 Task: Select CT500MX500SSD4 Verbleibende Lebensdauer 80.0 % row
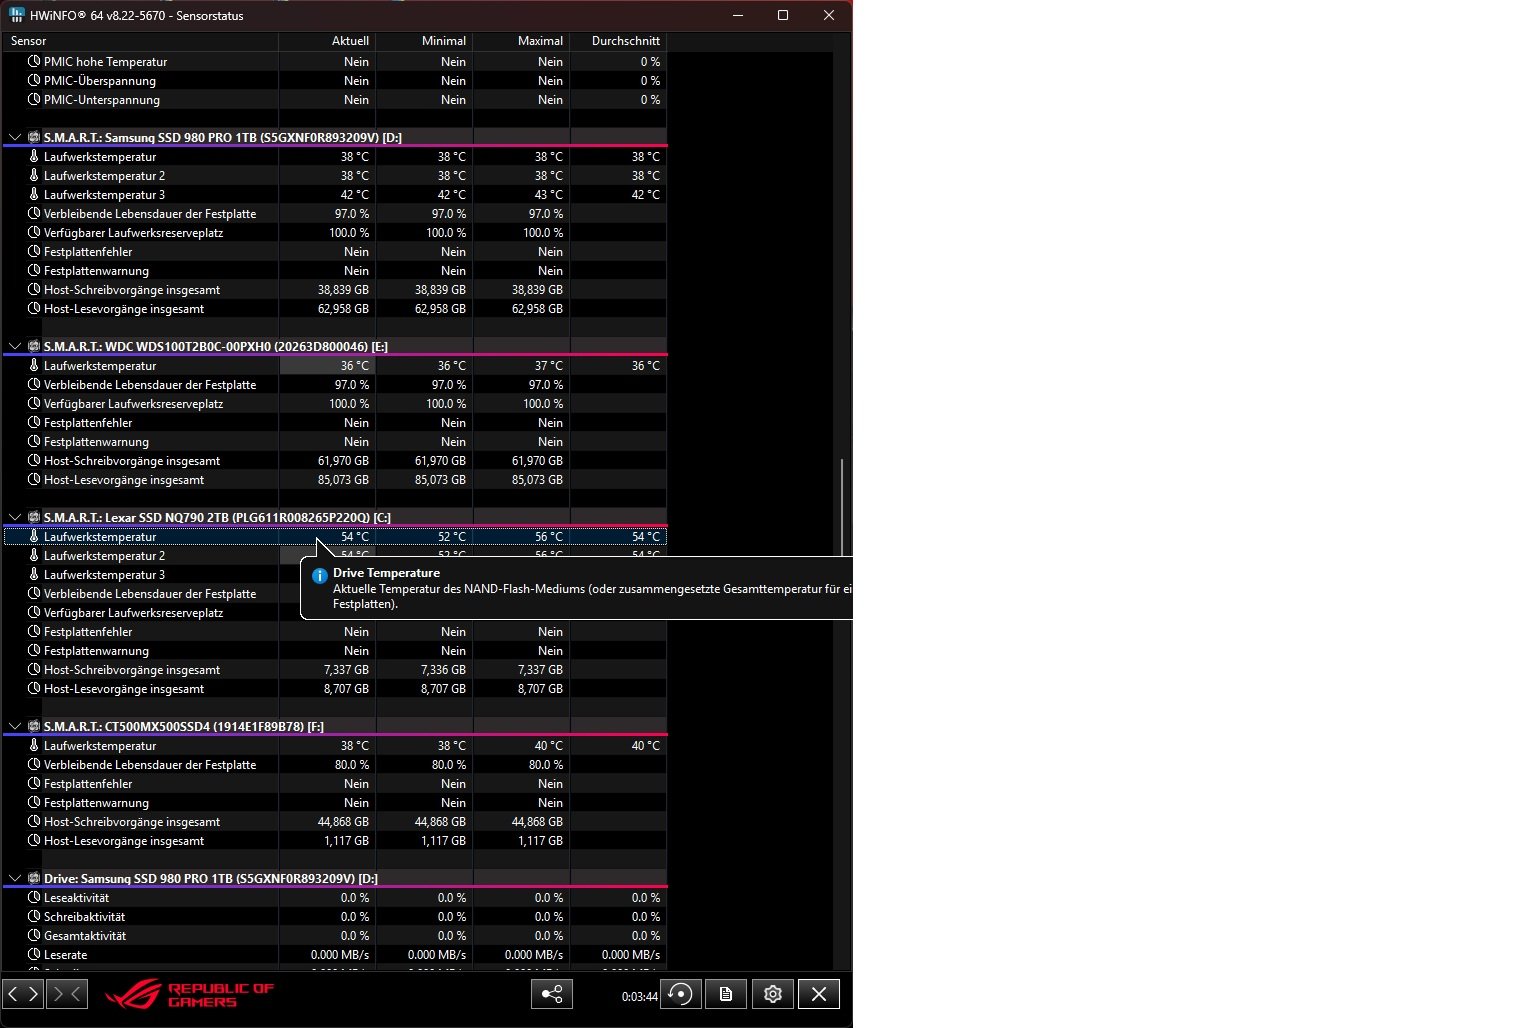tap(335, 764)
